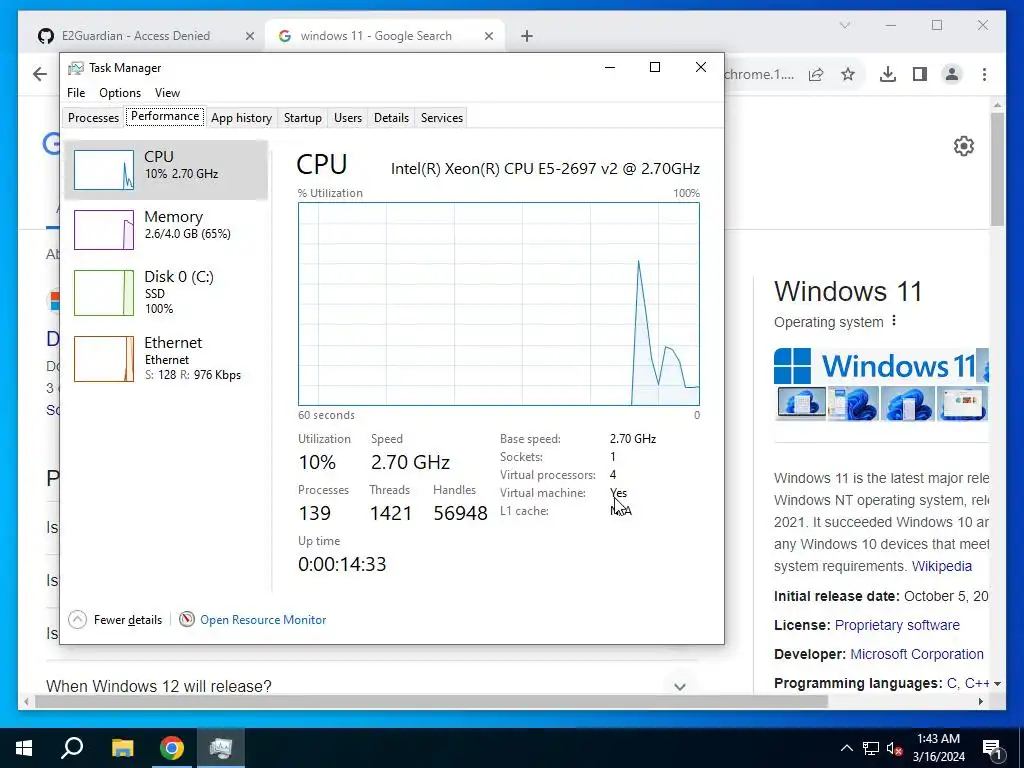Click the network tray icon
The width and height of the screenshot is (1024, 768).
871,748
